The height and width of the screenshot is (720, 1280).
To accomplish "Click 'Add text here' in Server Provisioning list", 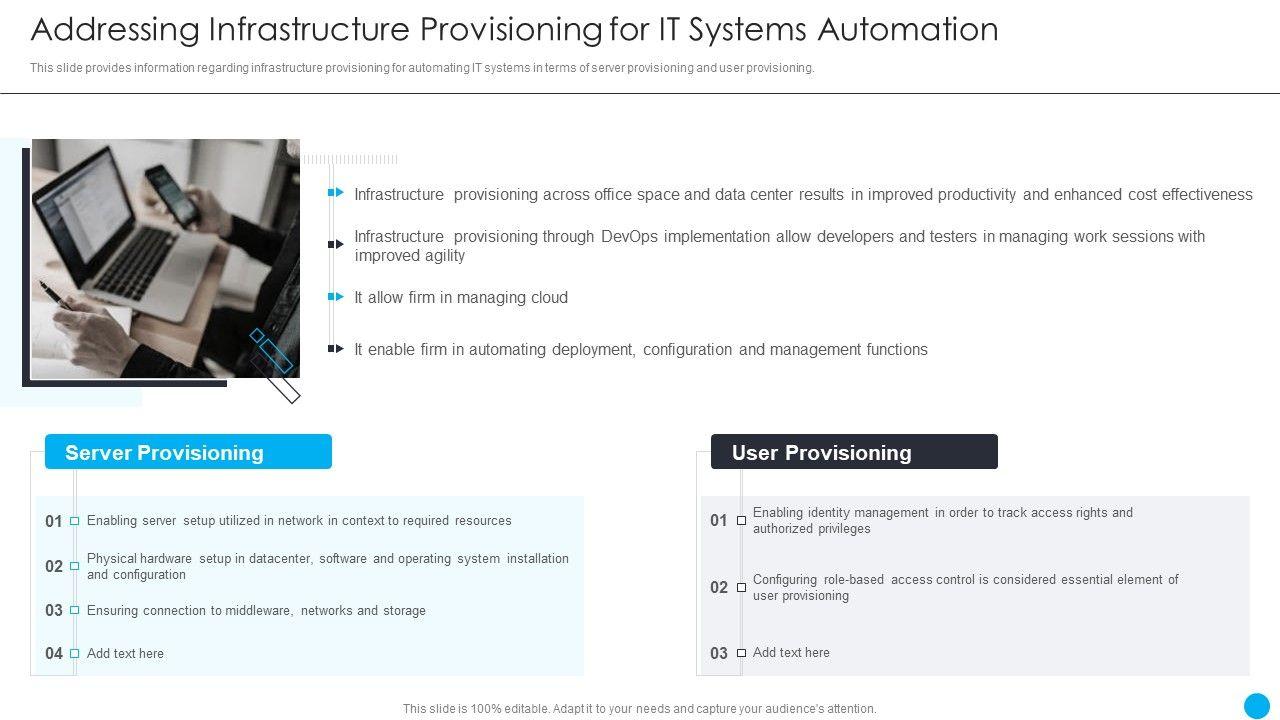I will (x=125, y=654).
